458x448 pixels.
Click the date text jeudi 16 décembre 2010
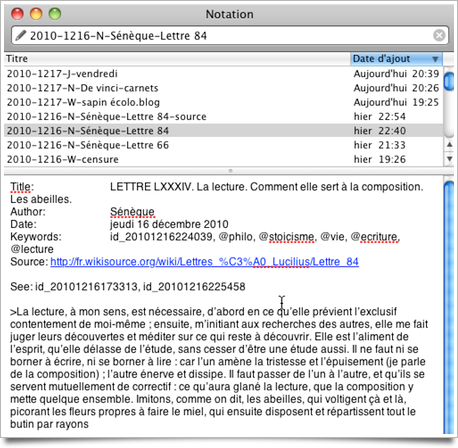point(169,224)
